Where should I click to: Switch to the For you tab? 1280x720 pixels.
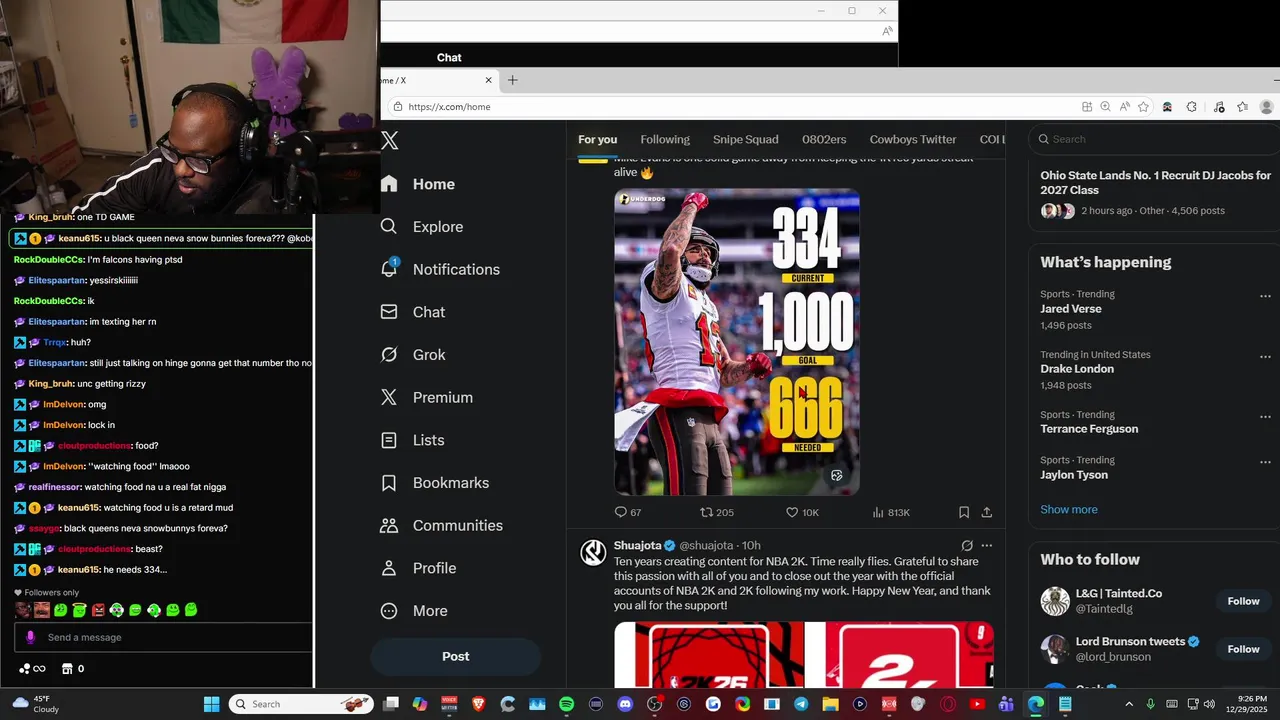point(597,139)
